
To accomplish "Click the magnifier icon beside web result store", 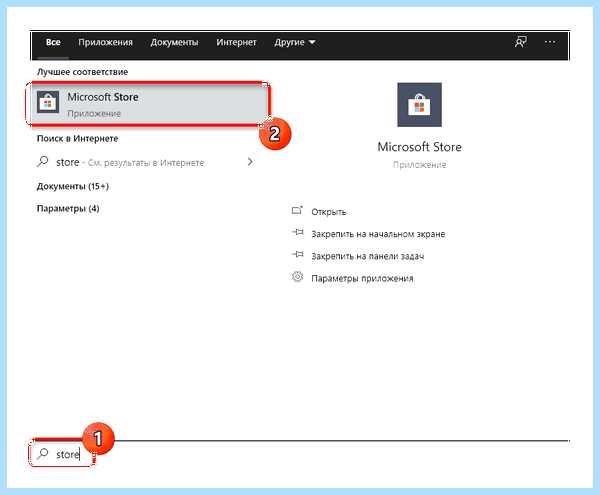I will pos(43,162).
